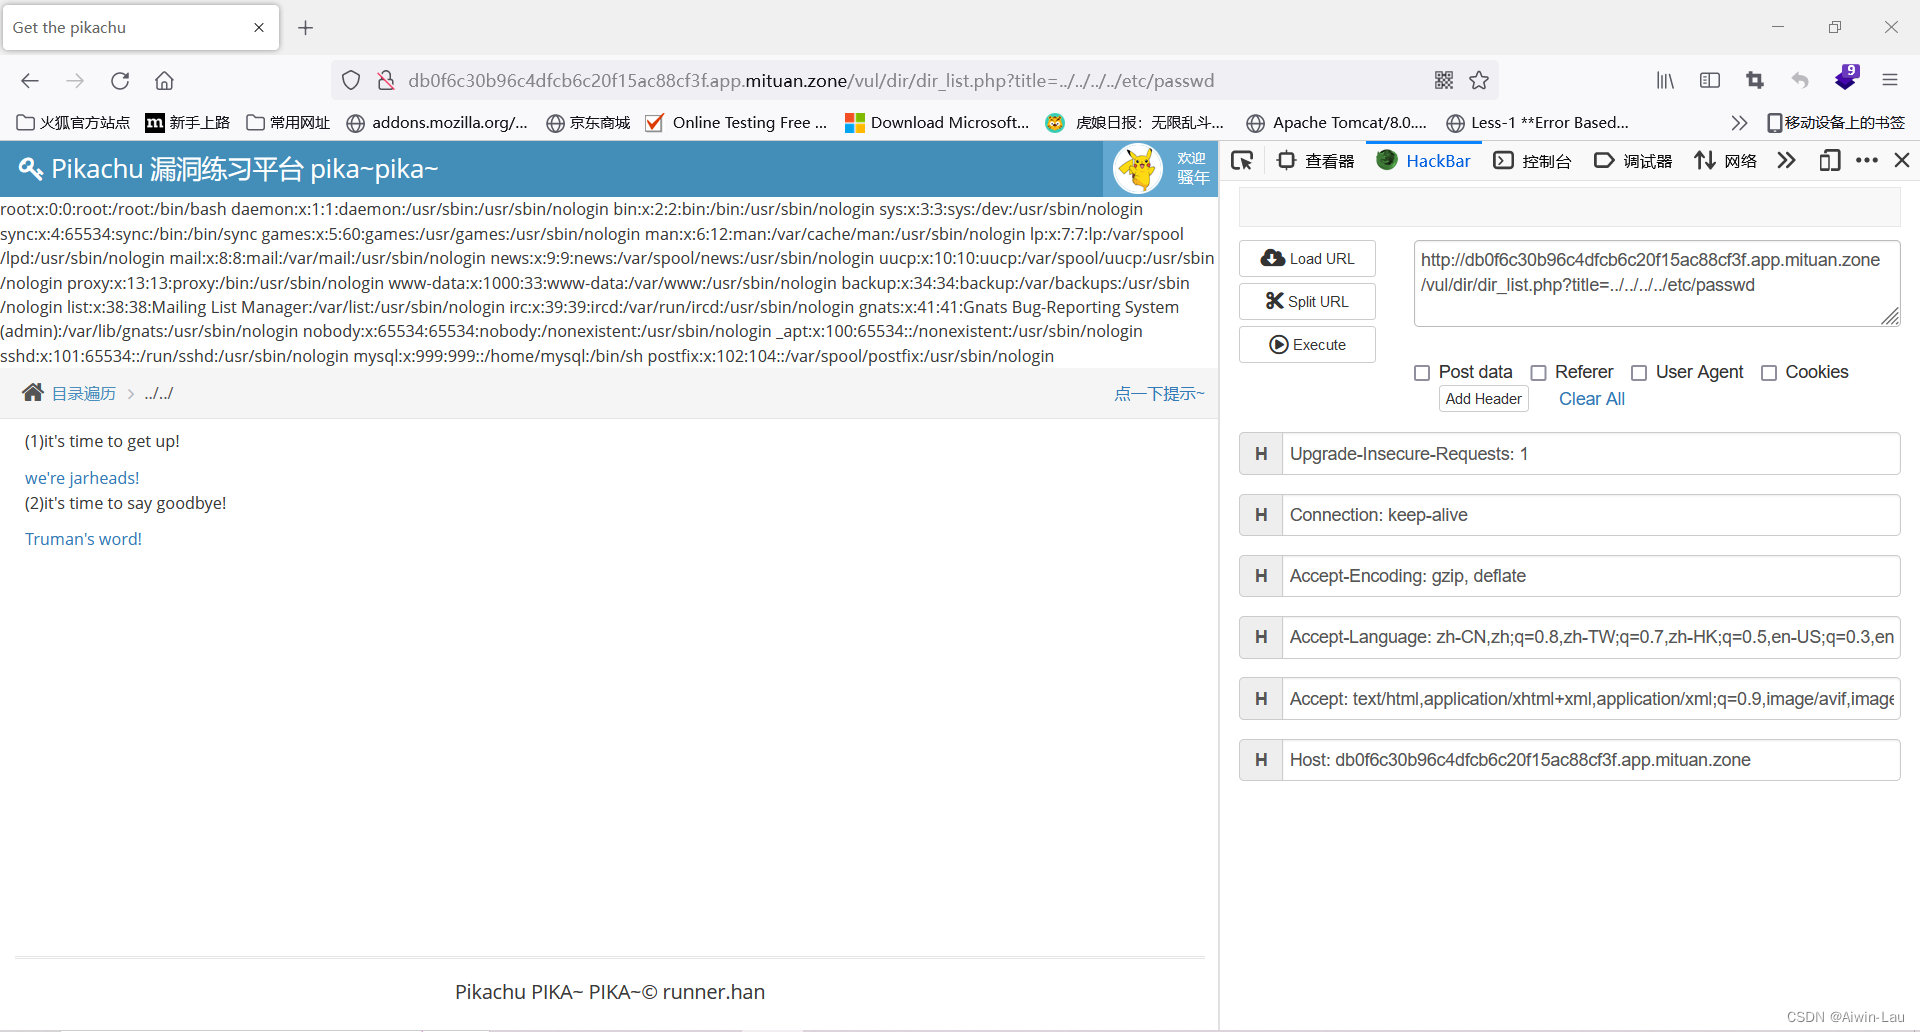This screenshot has width=1920, height=1032.
Task: Open the Truman's word! link
Action: [83, 539]
